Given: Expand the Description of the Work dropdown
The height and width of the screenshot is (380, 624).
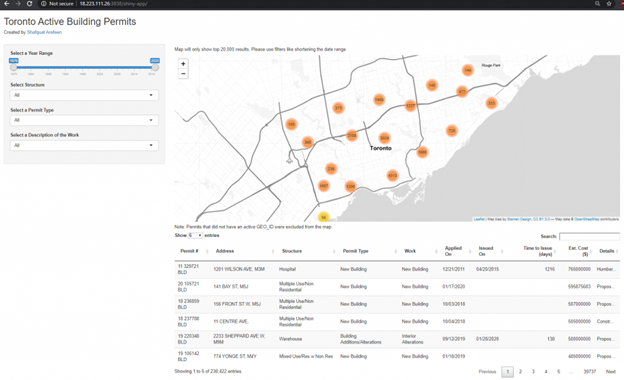Looking at the screenshot, I should pos(84,145).
